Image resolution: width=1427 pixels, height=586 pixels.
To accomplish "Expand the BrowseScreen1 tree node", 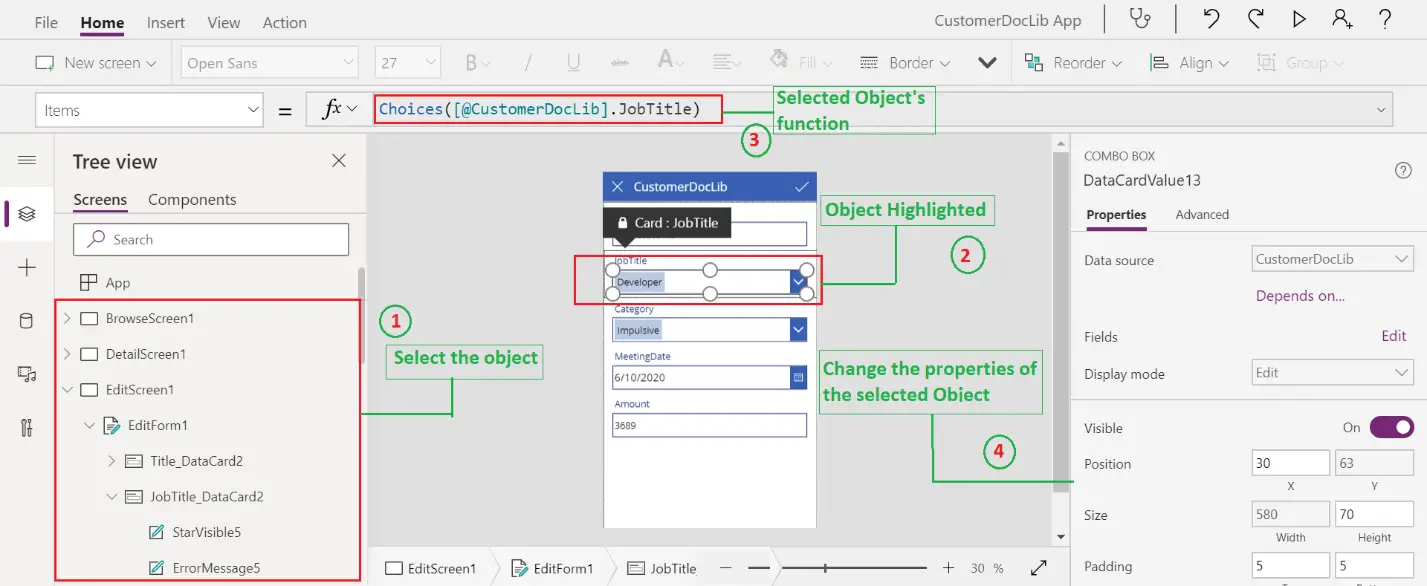I will (67, 318).
